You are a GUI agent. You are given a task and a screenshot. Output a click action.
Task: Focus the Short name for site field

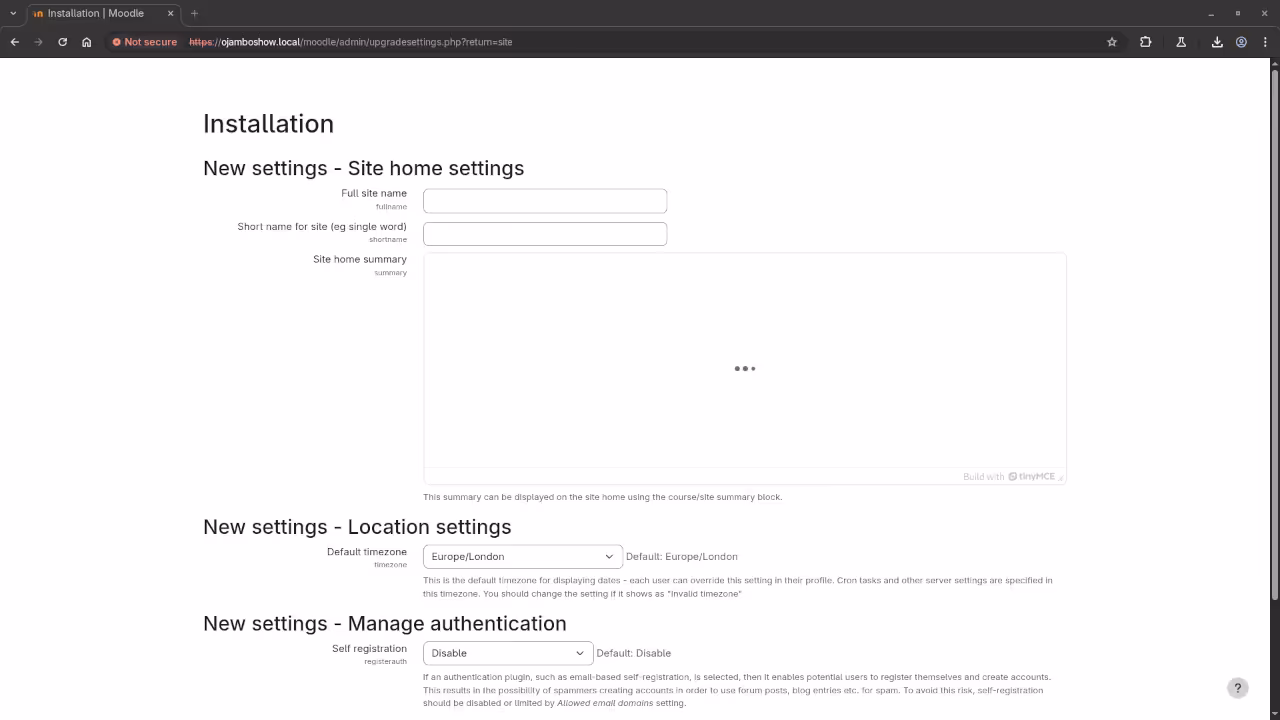point(545,234)
